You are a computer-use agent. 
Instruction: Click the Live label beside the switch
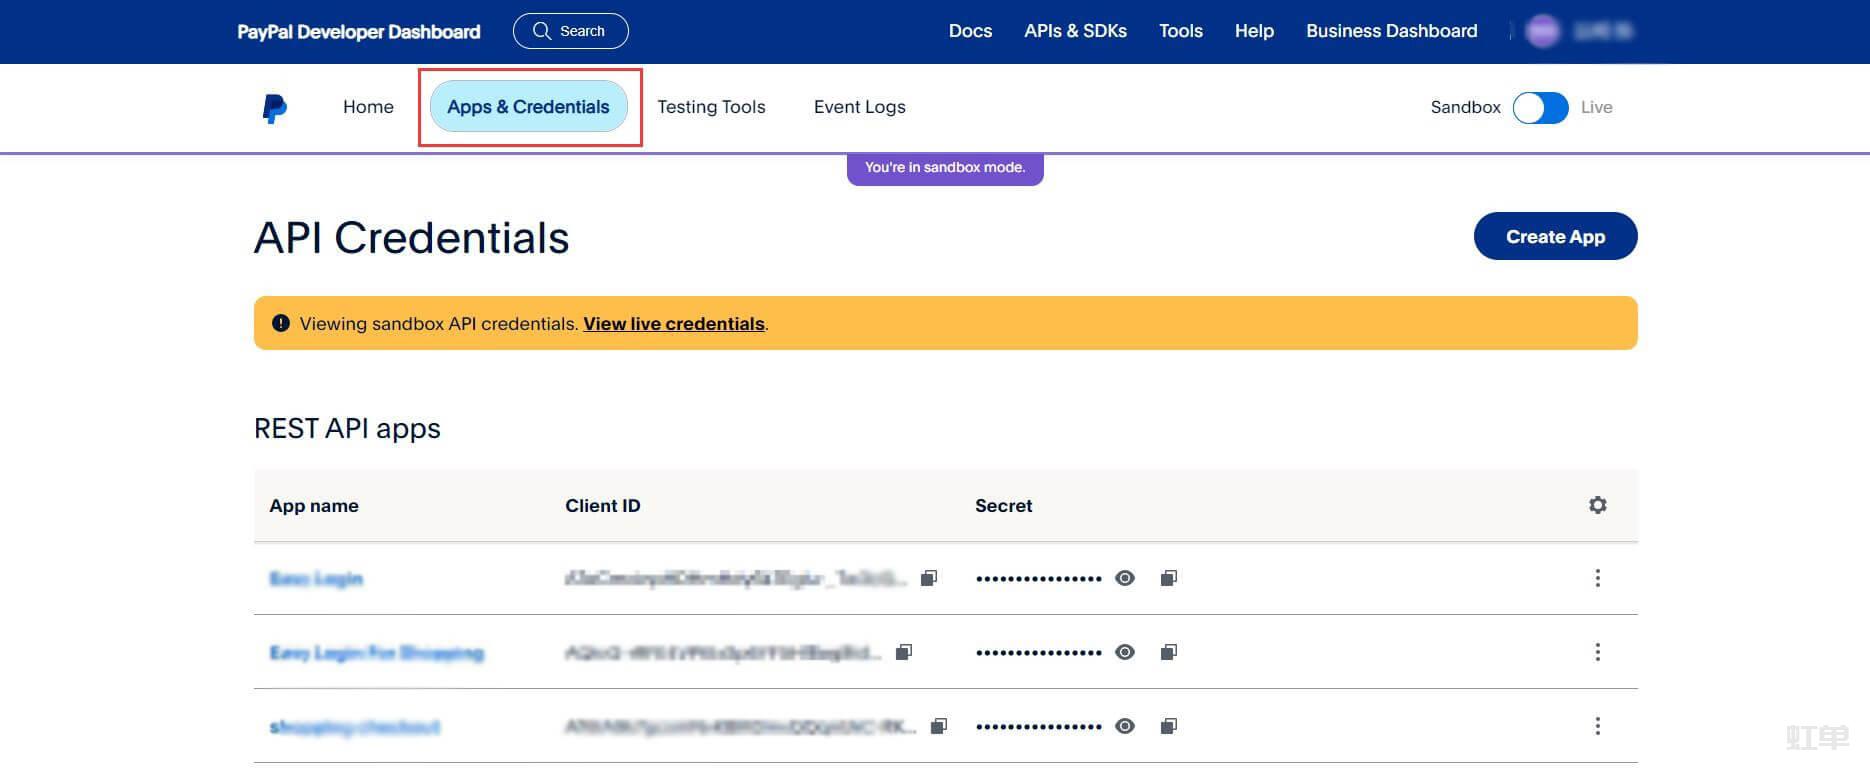tap(1596, 107)
